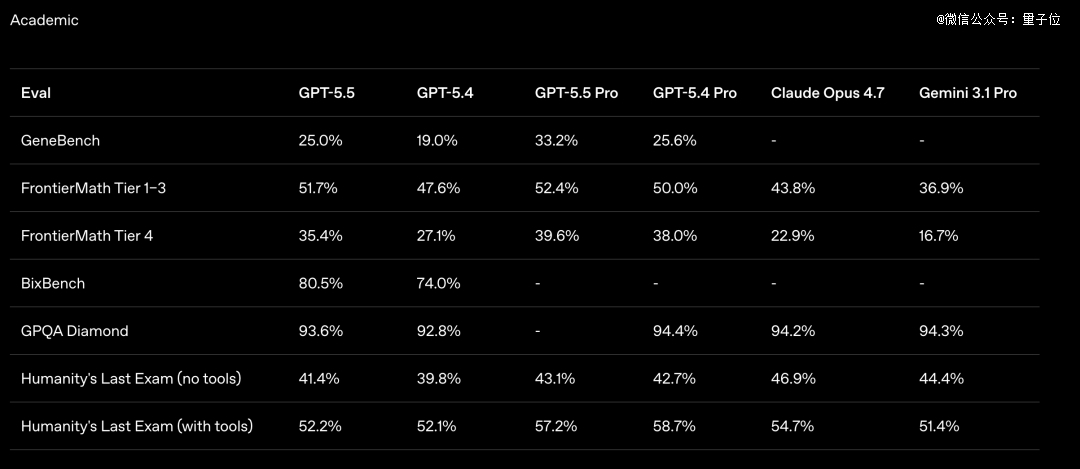Select Humanity's Last Exam (no tools) label

[131, 379]
